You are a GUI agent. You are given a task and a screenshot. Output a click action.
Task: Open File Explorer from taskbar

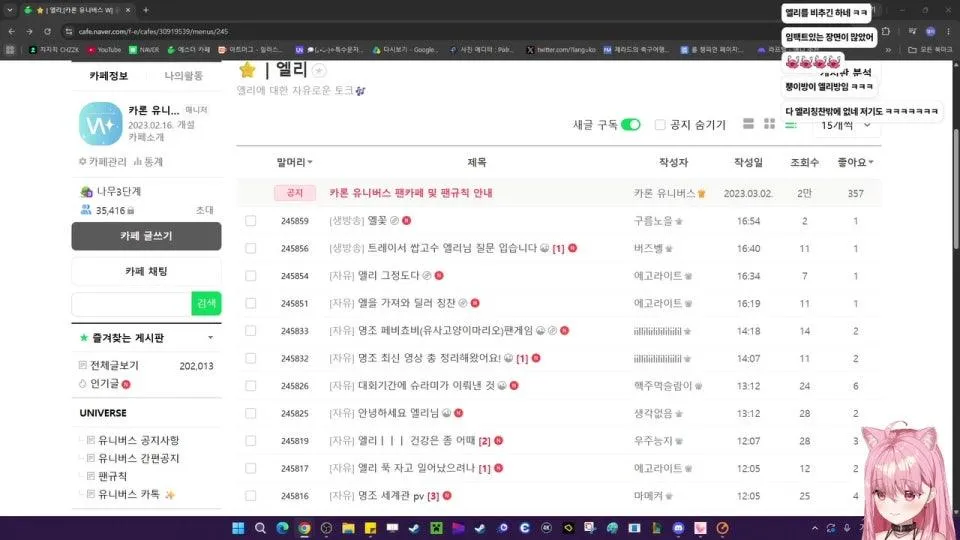(348, 528)
